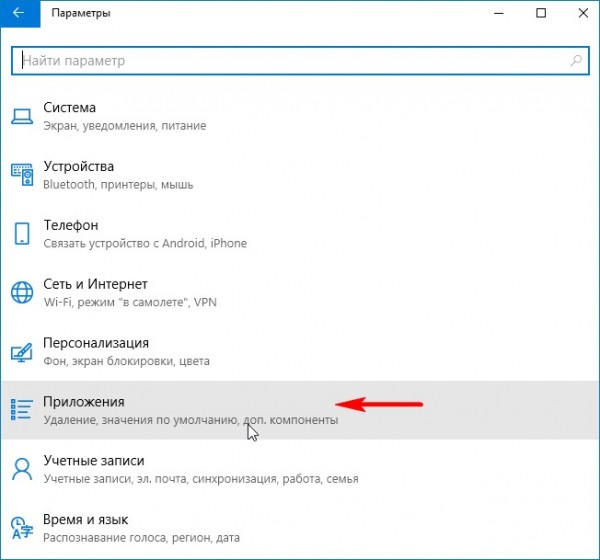Click Связать устройство с Android, iPhone text

145,243
